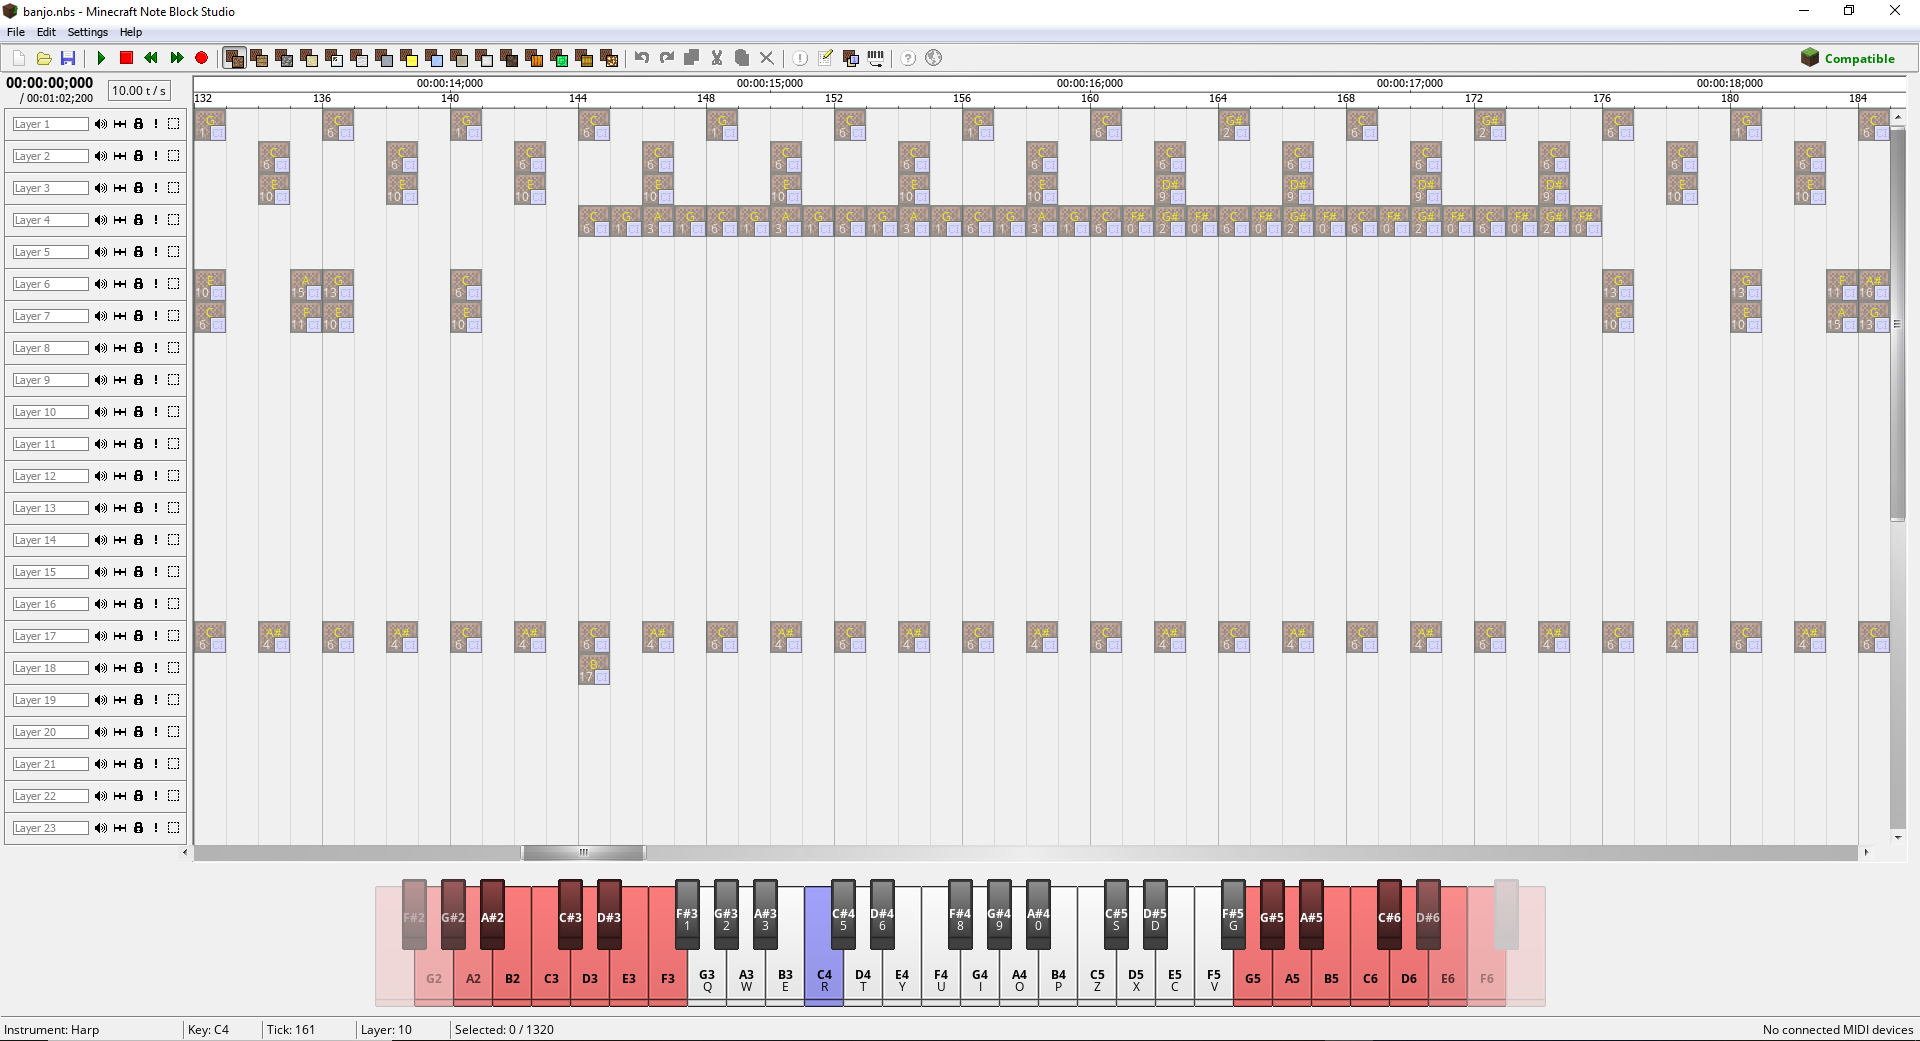This screenshot has width=1920, height=1041.
Task: Cut notes using the scissors icon
Action: click(x=716, y=58)
